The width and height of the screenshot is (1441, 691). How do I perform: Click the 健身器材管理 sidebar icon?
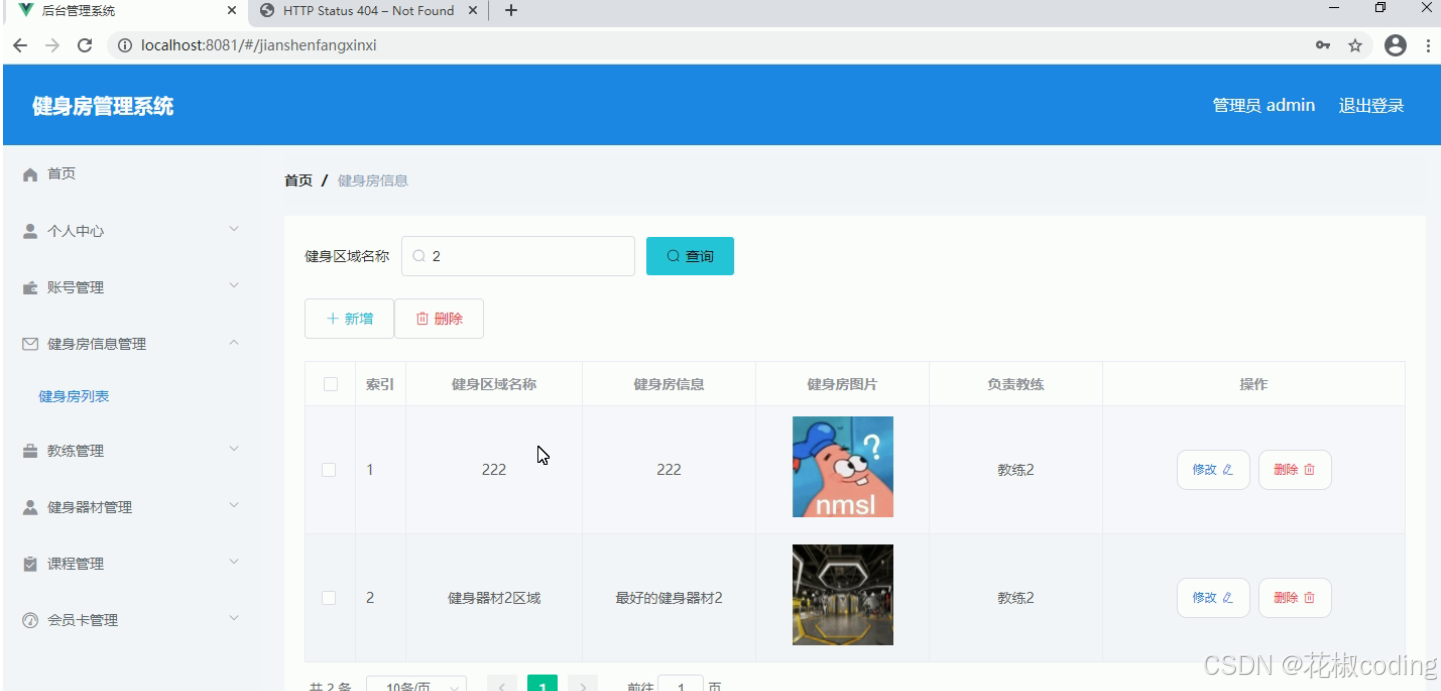coord(30,507)
